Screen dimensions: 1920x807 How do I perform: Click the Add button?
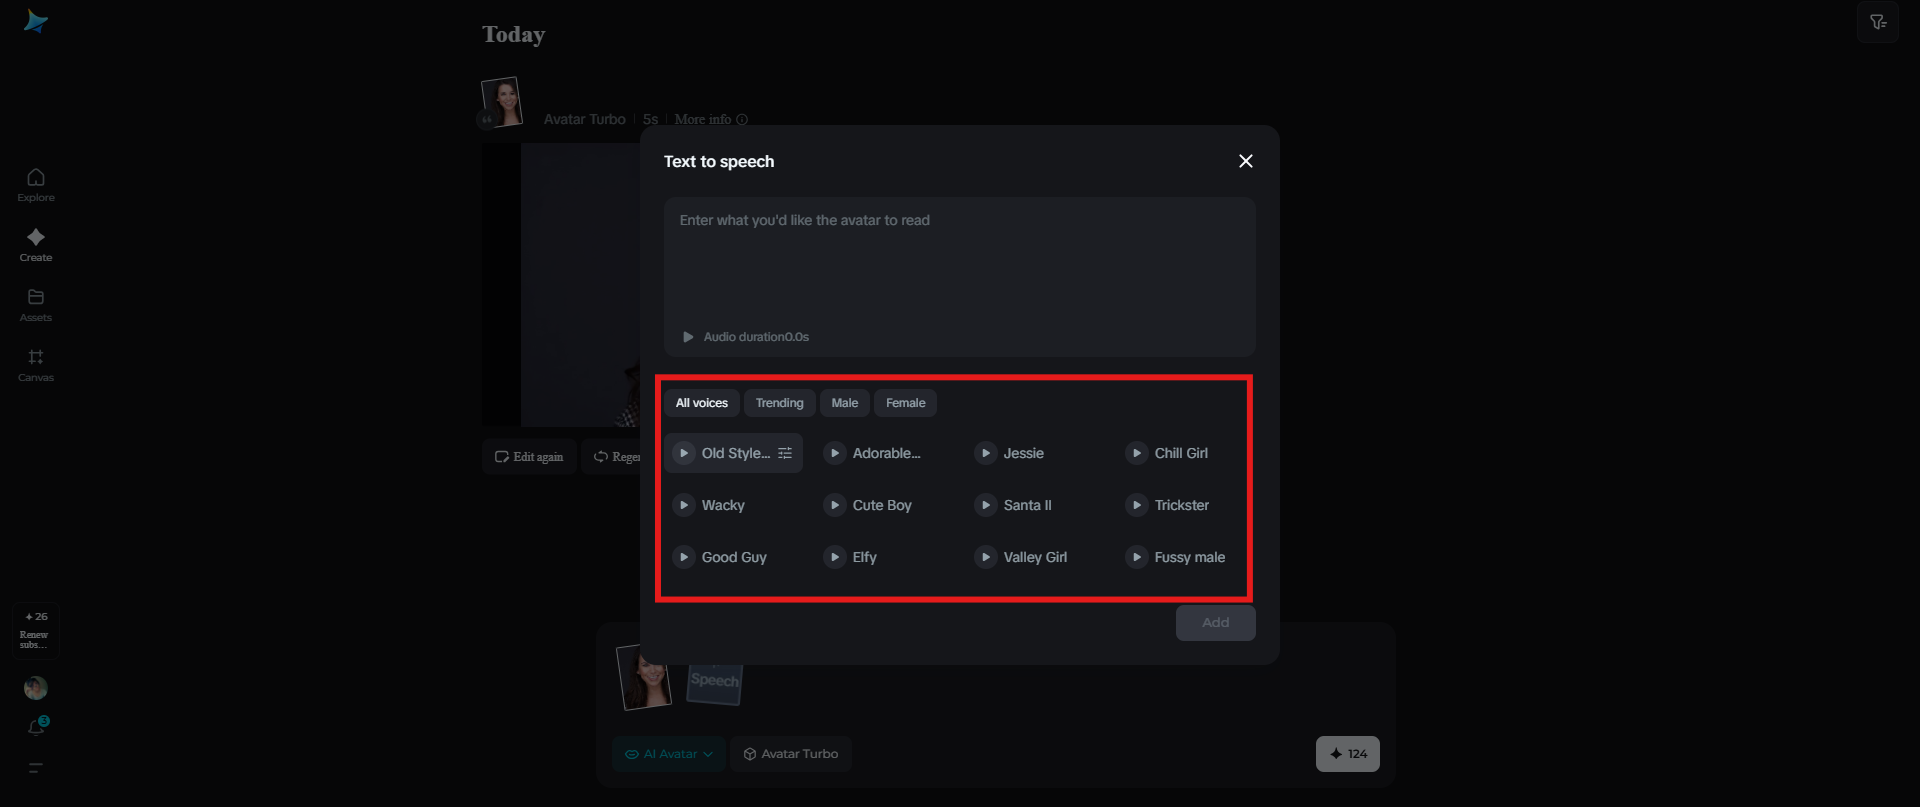coord(1215,622)
